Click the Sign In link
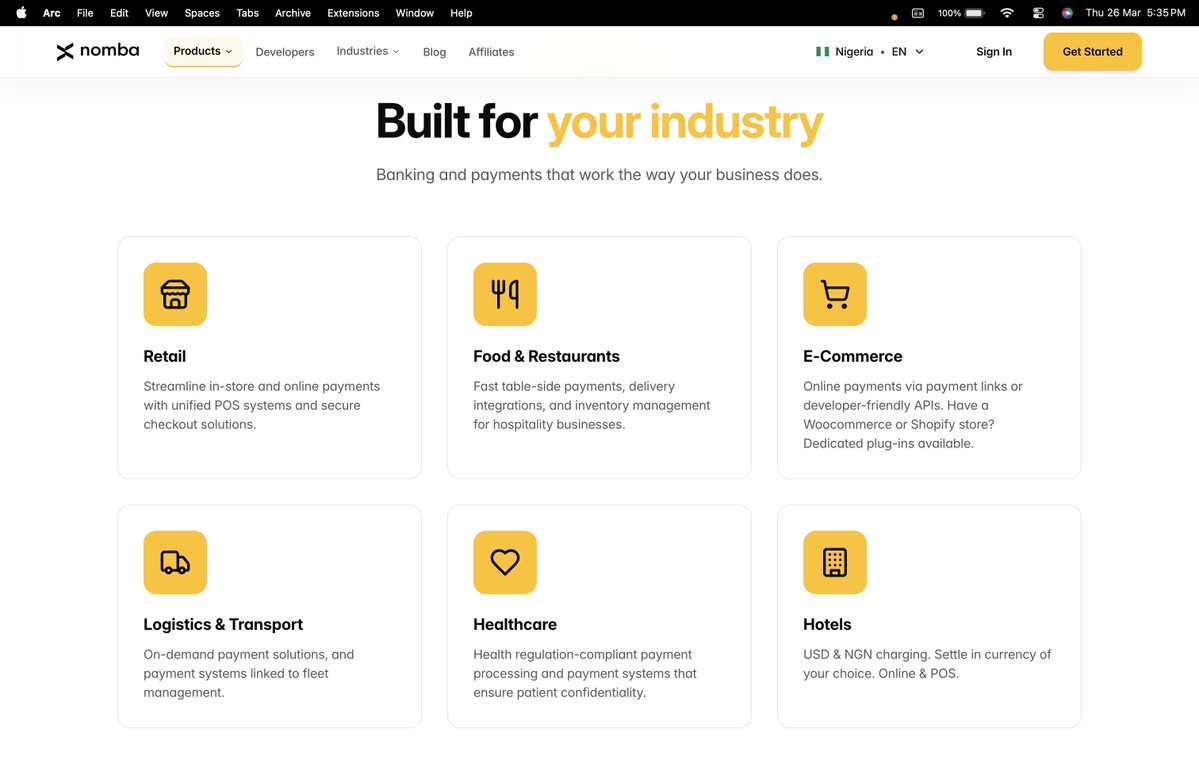The height and width of the screenshot is (779, 1199). (x=993, y=52)
